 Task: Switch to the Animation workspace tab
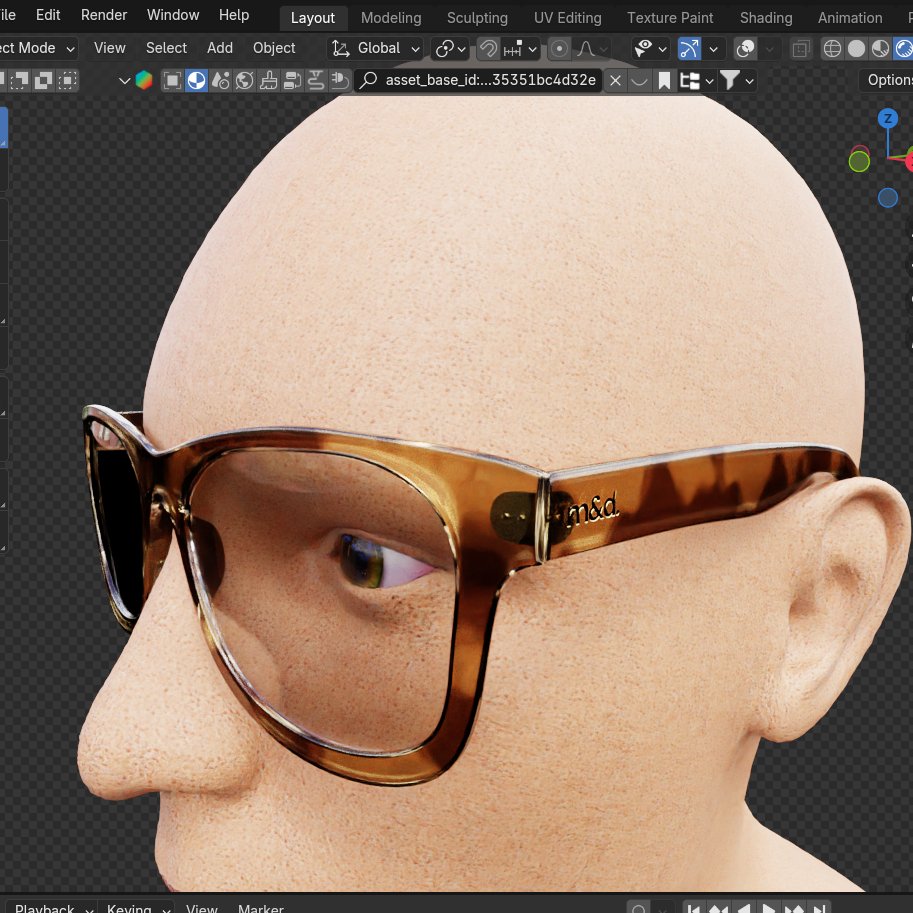coord(850,18)
